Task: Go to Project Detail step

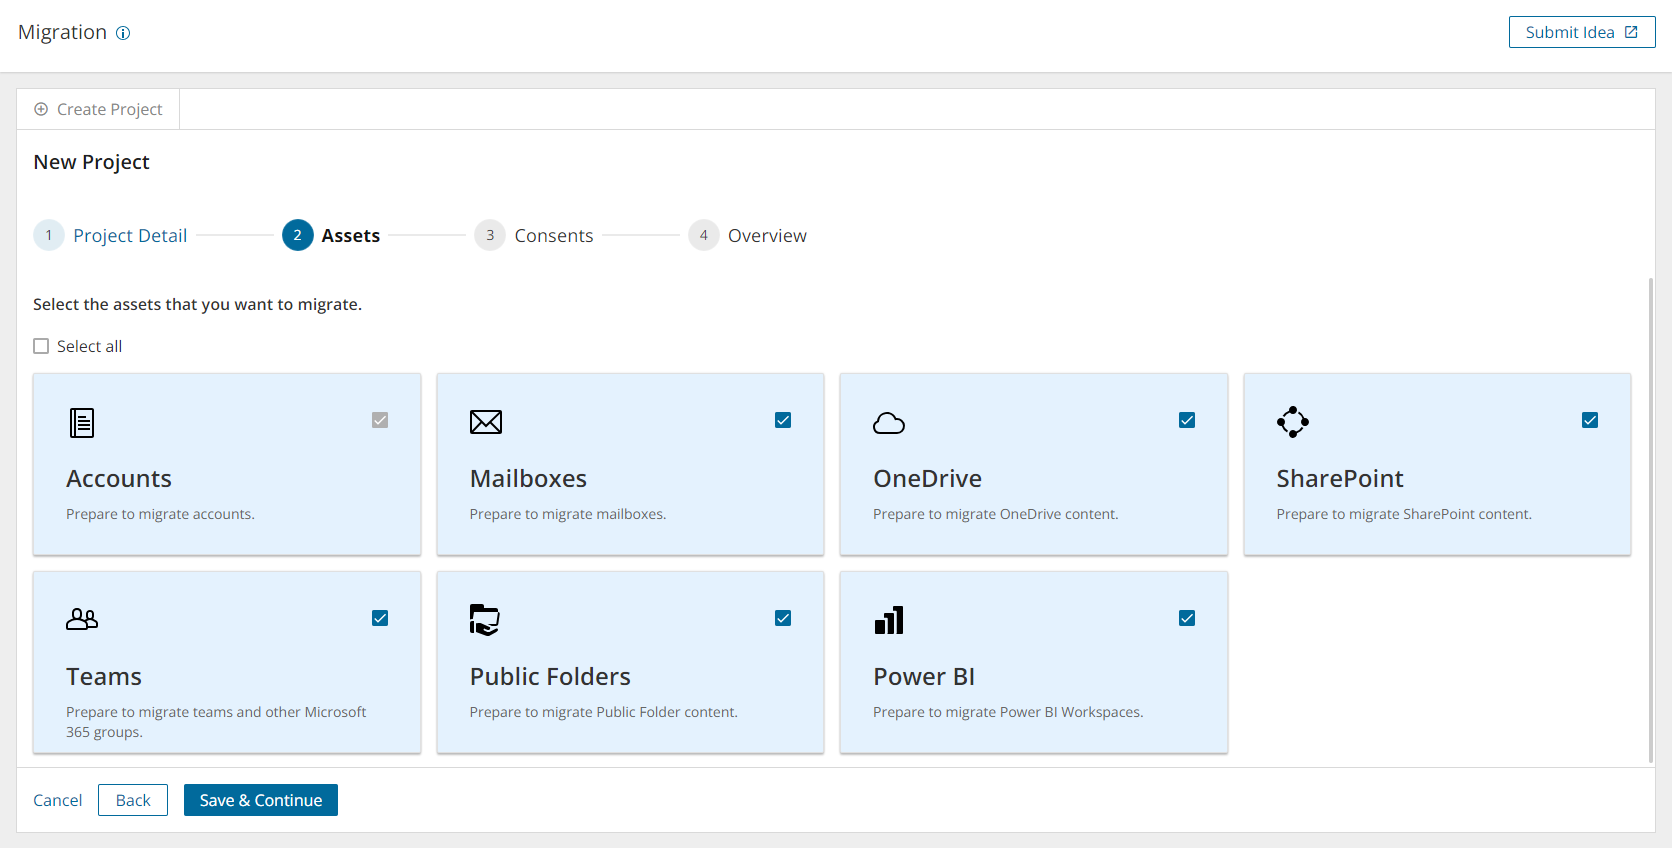Action: coord(129,236)
